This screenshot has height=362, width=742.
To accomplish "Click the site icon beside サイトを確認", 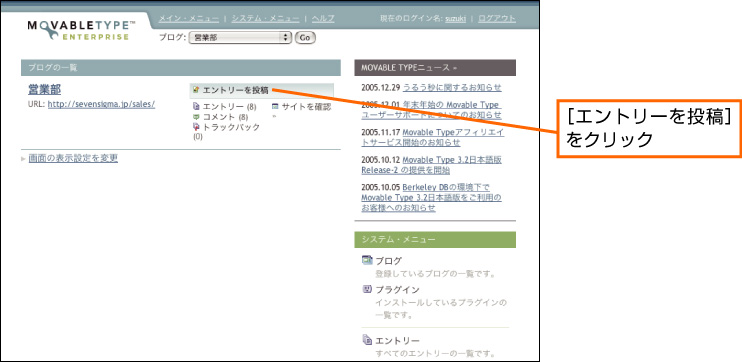I will (x=275, y=107).
